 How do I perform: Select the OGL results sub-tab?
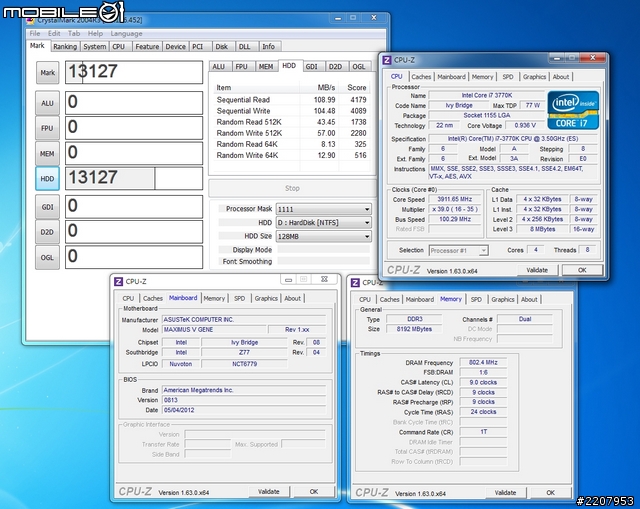pyautogui.click(x=359, y=67)
